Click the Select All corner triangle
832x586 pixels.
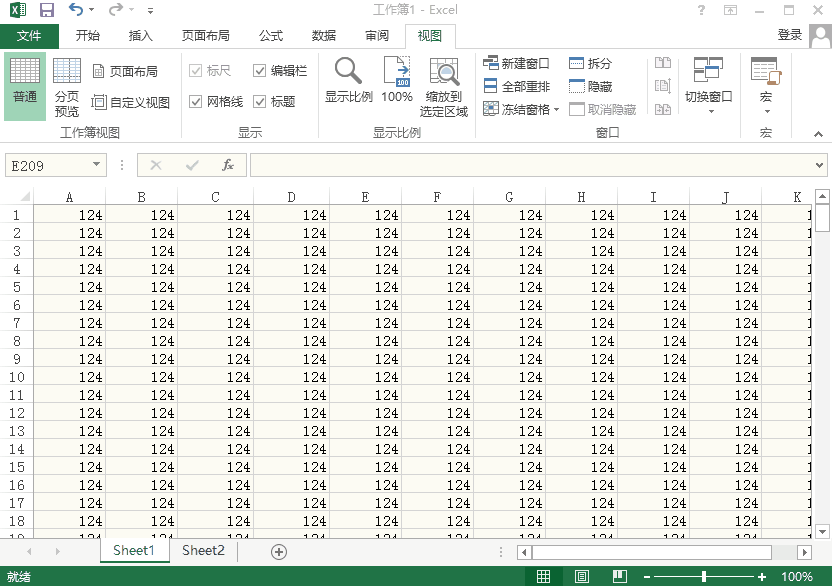25,197
